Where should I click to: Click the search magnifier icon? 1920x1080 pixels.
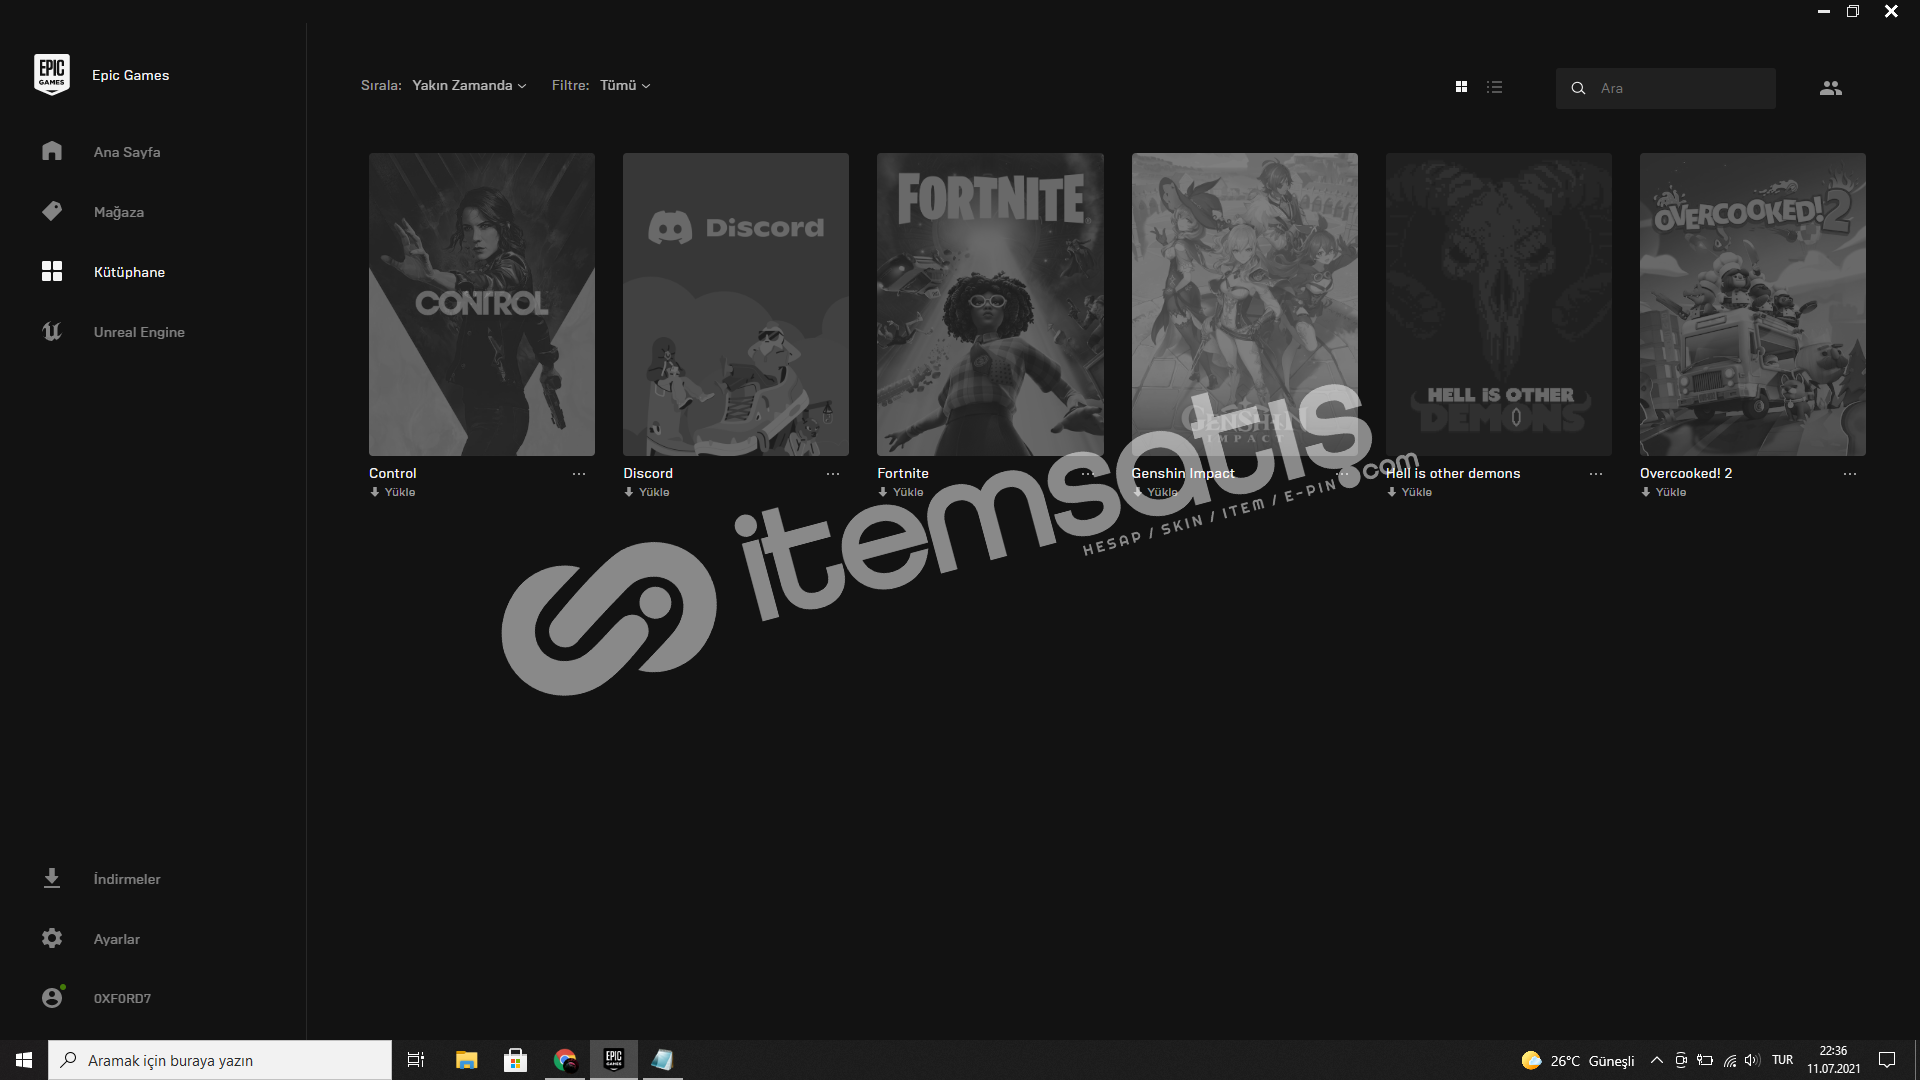1578,88
